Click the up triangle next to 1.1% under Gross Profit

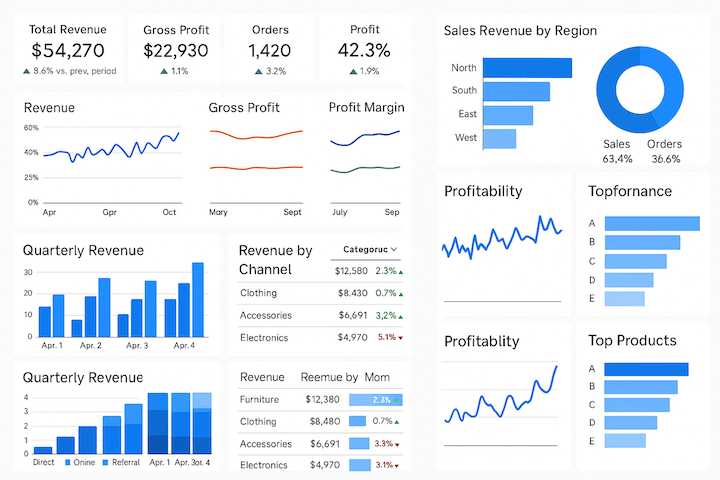[164, 71]
